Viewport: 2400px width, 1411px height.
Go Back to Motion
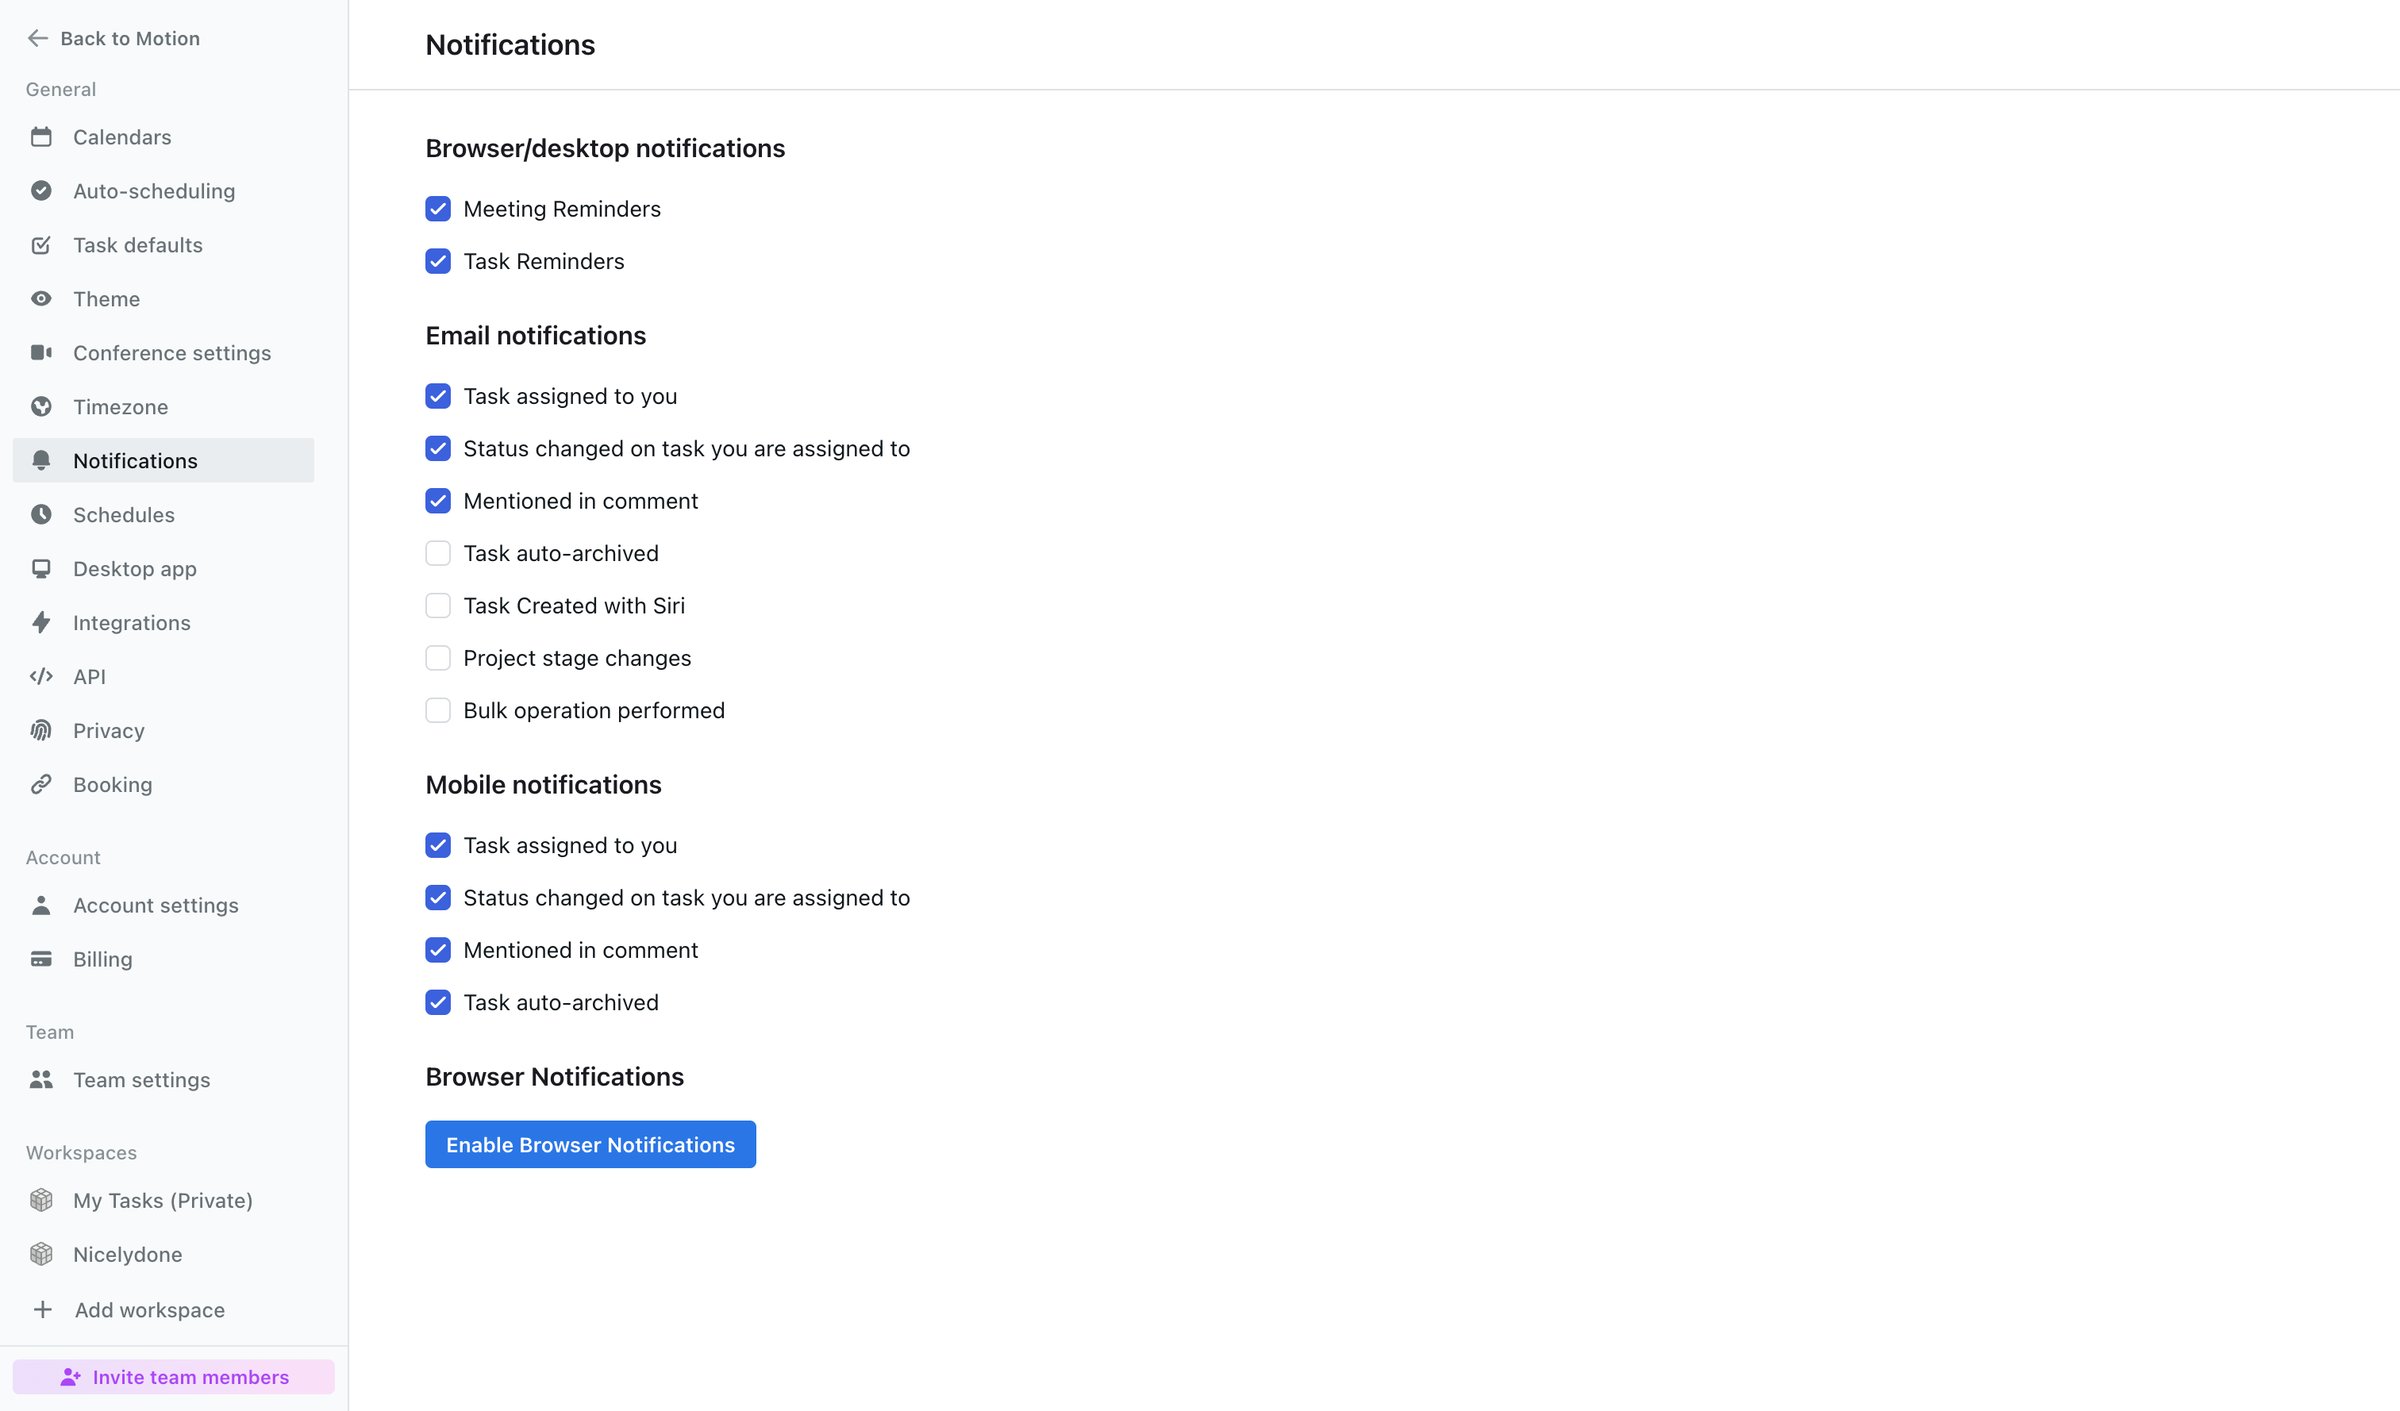[x=113, y=38]
